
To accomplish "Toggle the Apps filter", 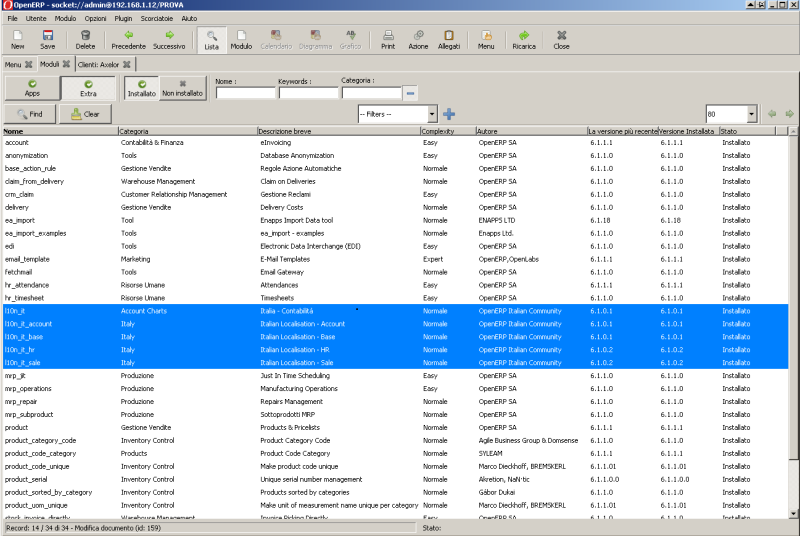I will tap(32, 88).
